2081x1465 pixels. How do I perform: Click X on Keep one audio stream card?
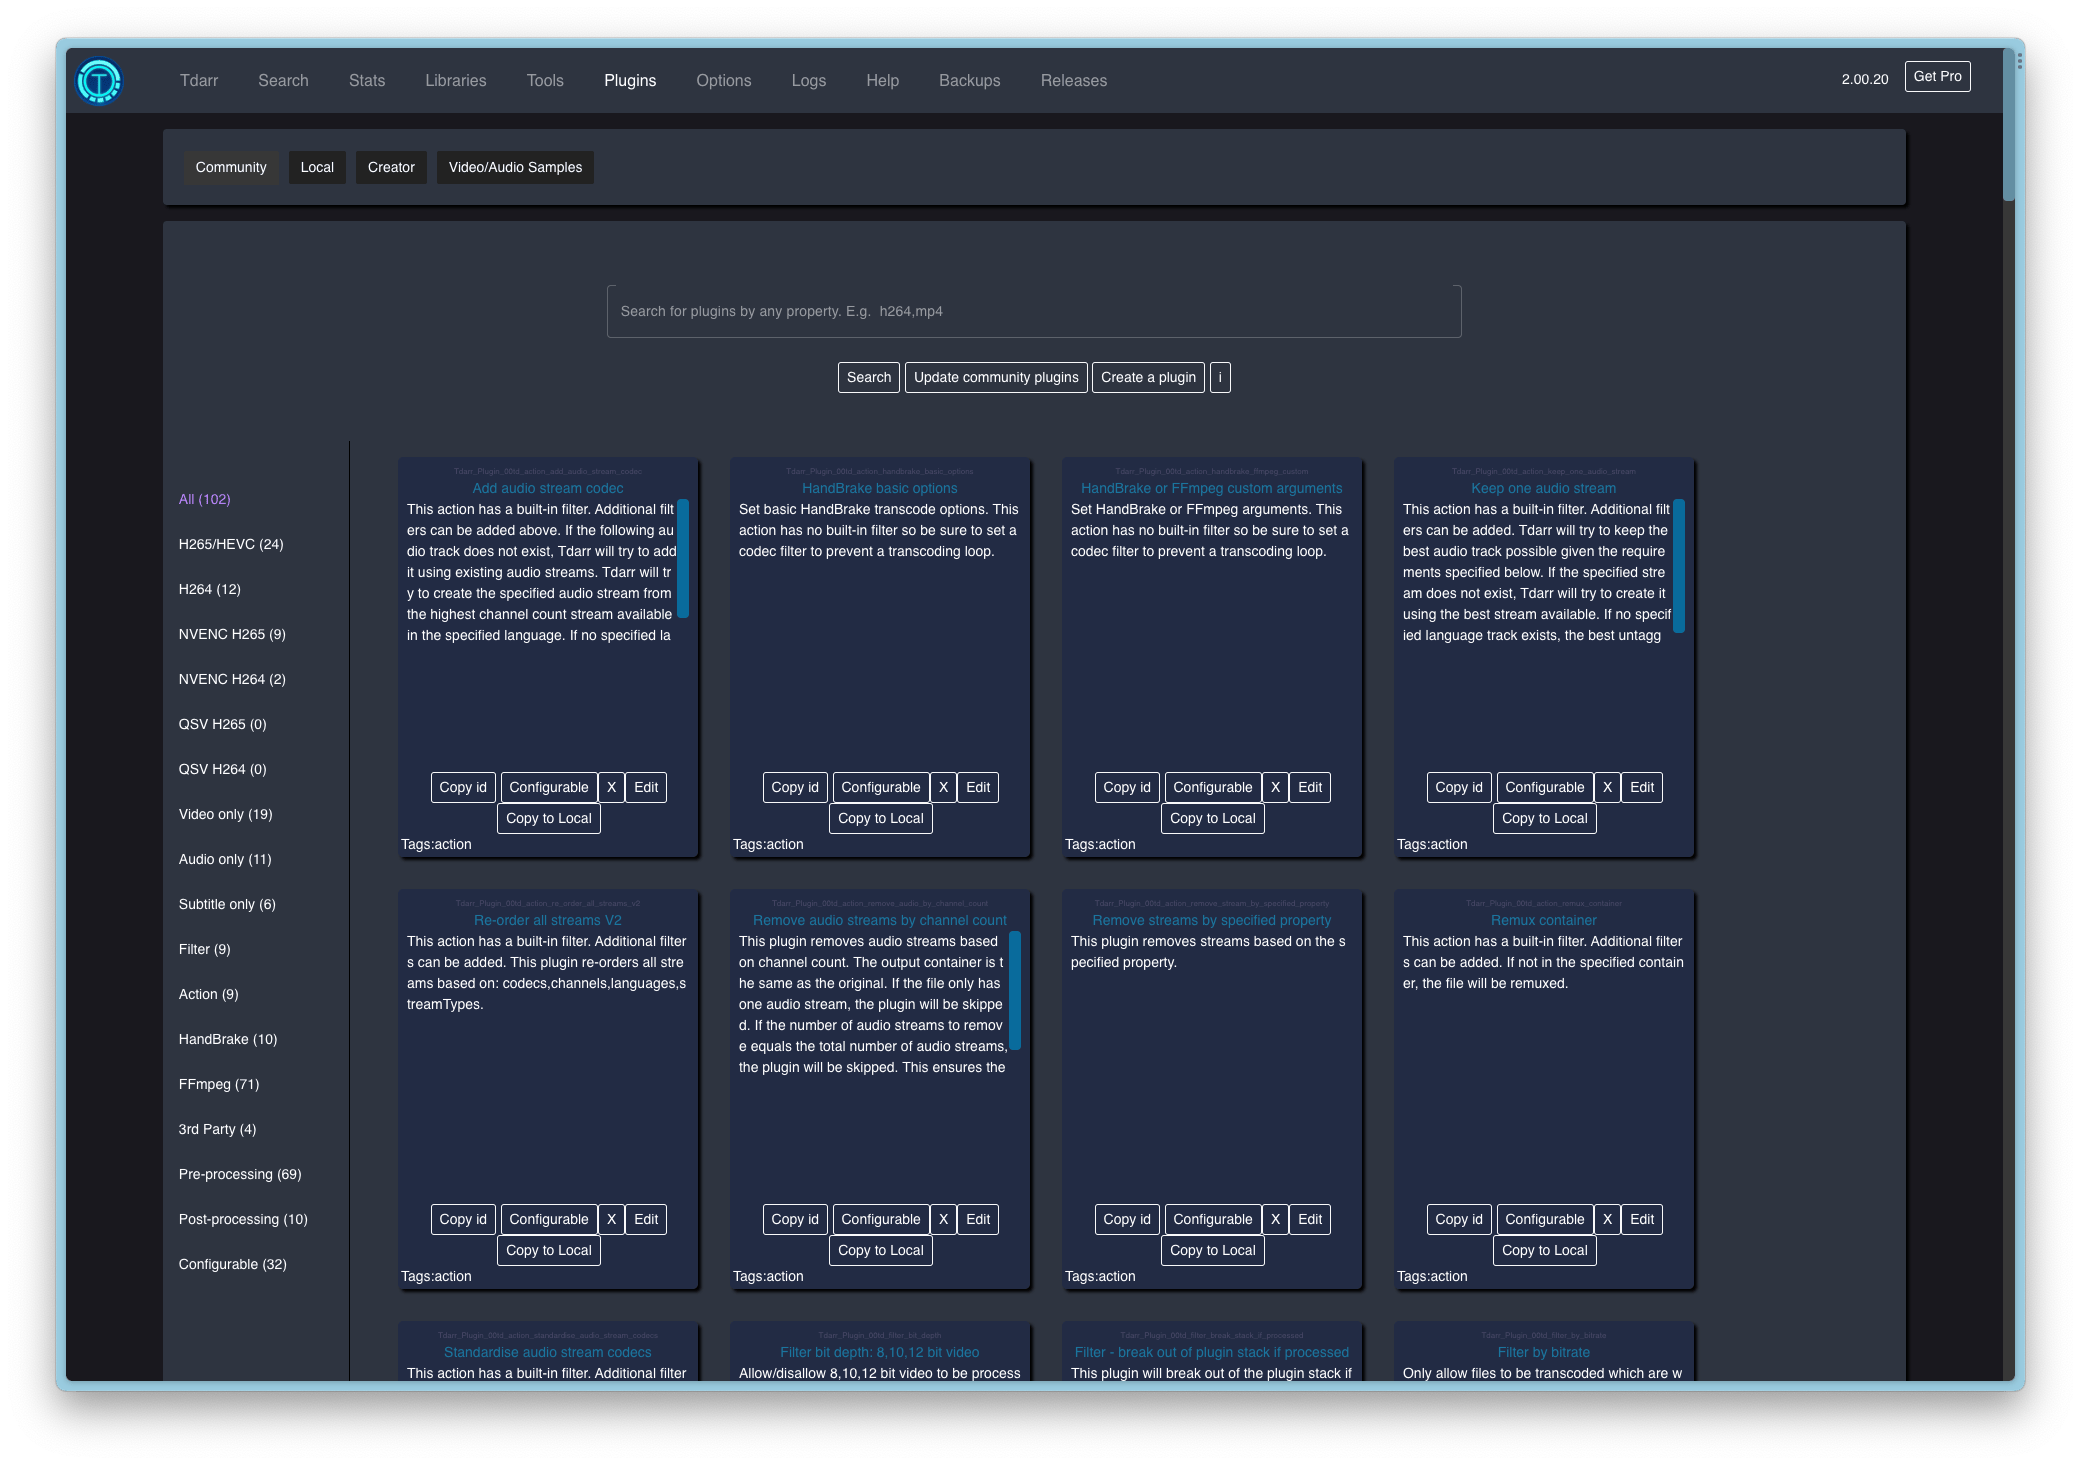[1607, 787]
